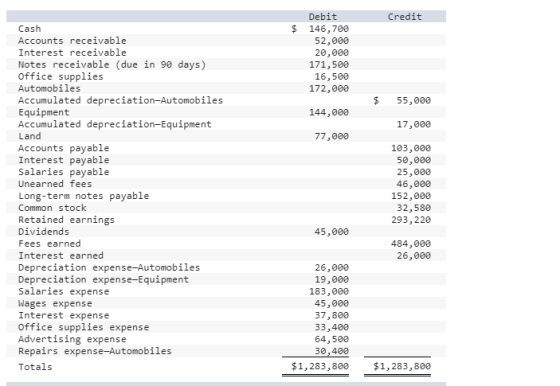This screenshot has width=560, height=386.
Task: Select the Interest earned label
Action: pos(61,256)
